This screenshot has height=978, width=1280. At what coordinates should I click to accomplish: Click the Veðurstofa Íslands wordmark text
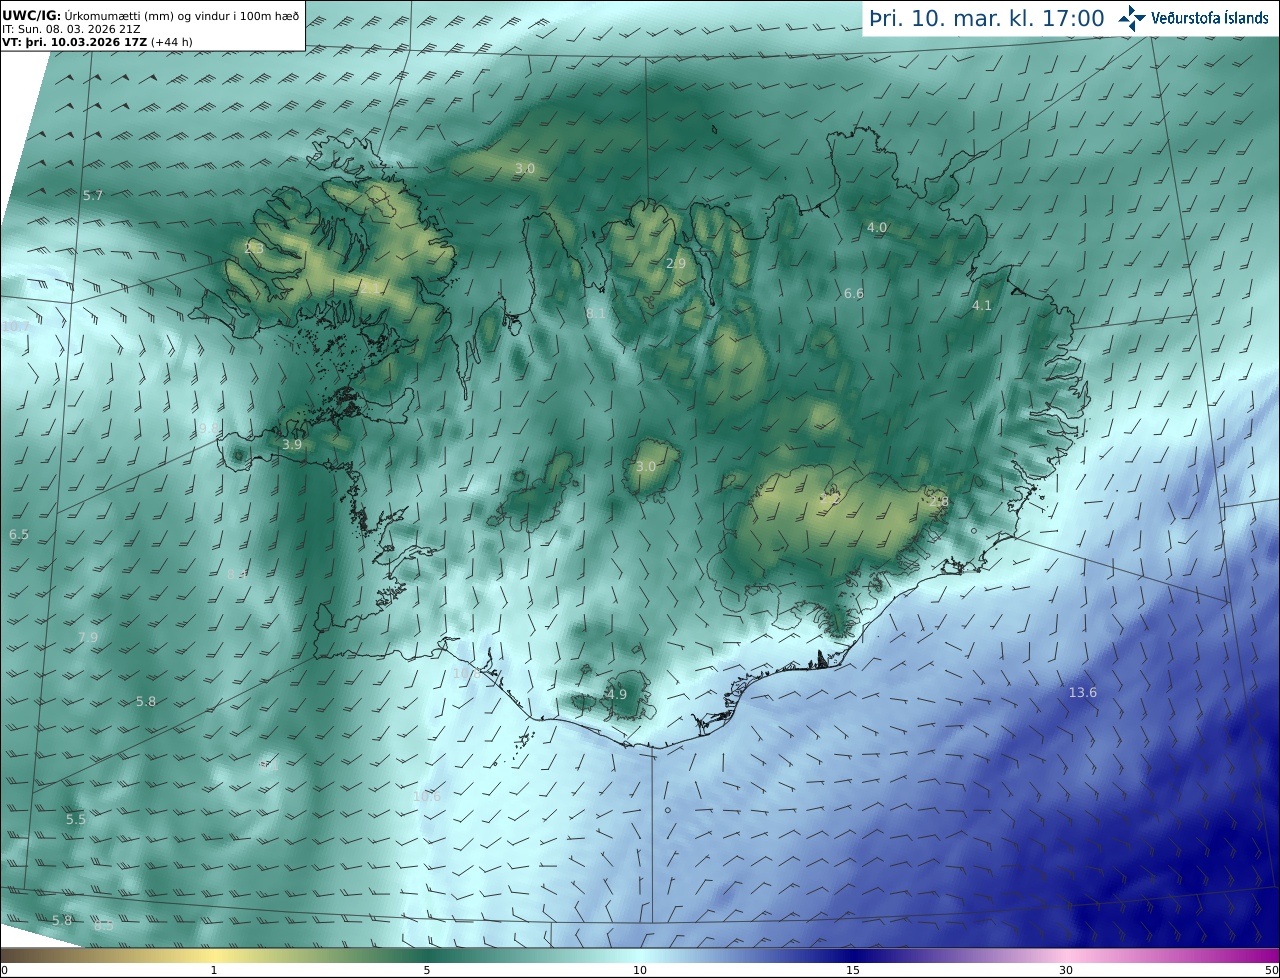(x=1210, y=18)
